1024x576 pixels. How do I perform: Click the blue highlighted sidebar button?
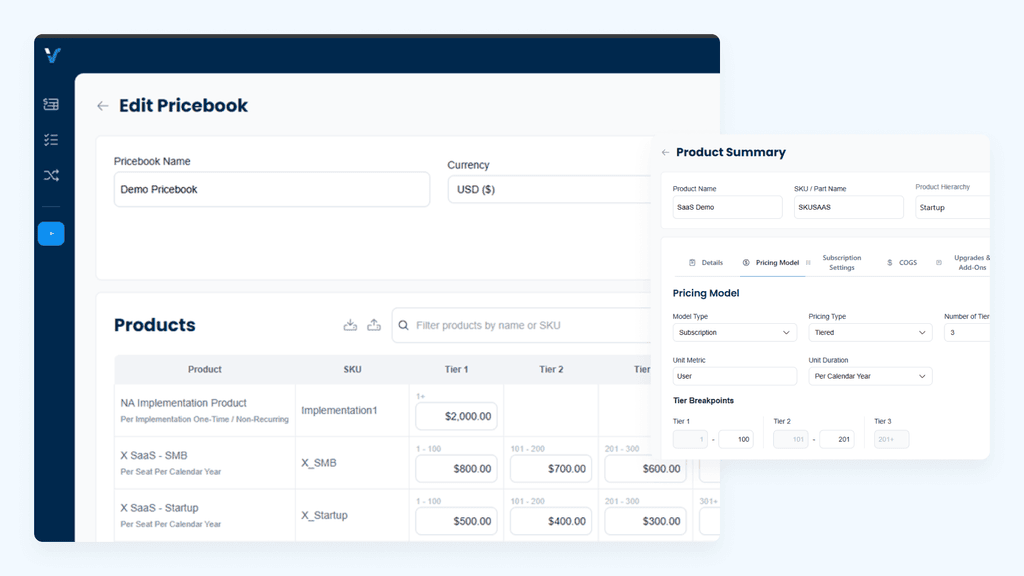[x=51, y=233]
